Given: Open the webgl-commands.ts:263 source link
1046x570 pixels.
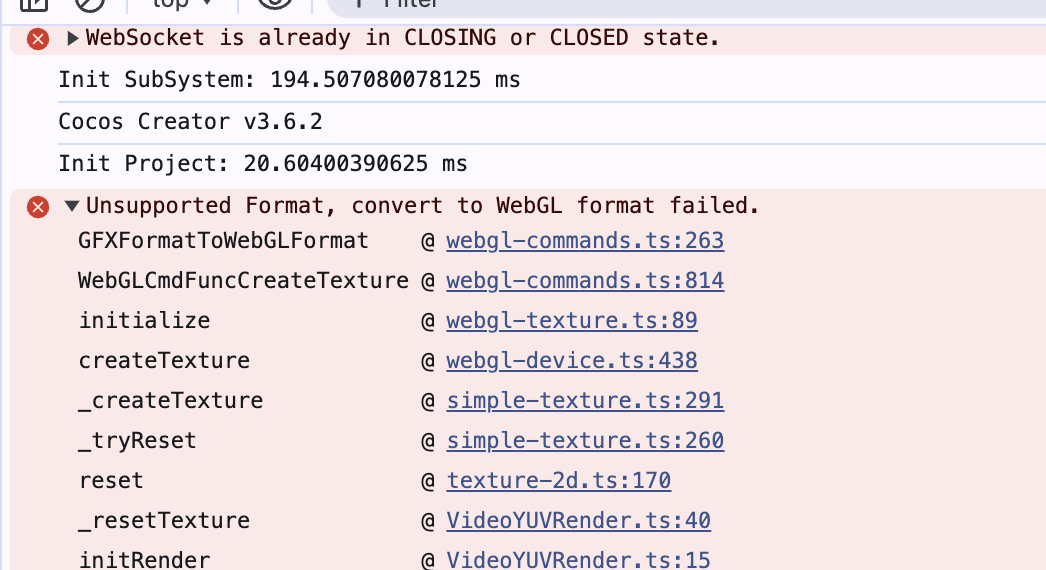Looking at the screenshot, I should pyautogui.click(x=585, y=241).
